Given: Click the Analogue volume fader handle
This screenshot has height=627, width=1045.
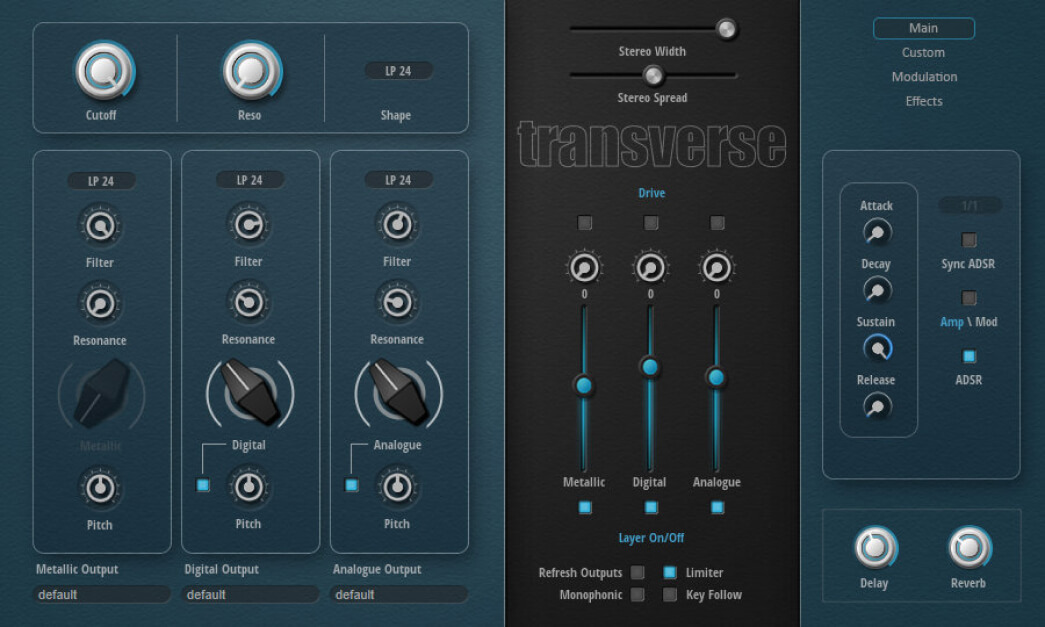Looking at the screenshot, I should click(716, 378).
